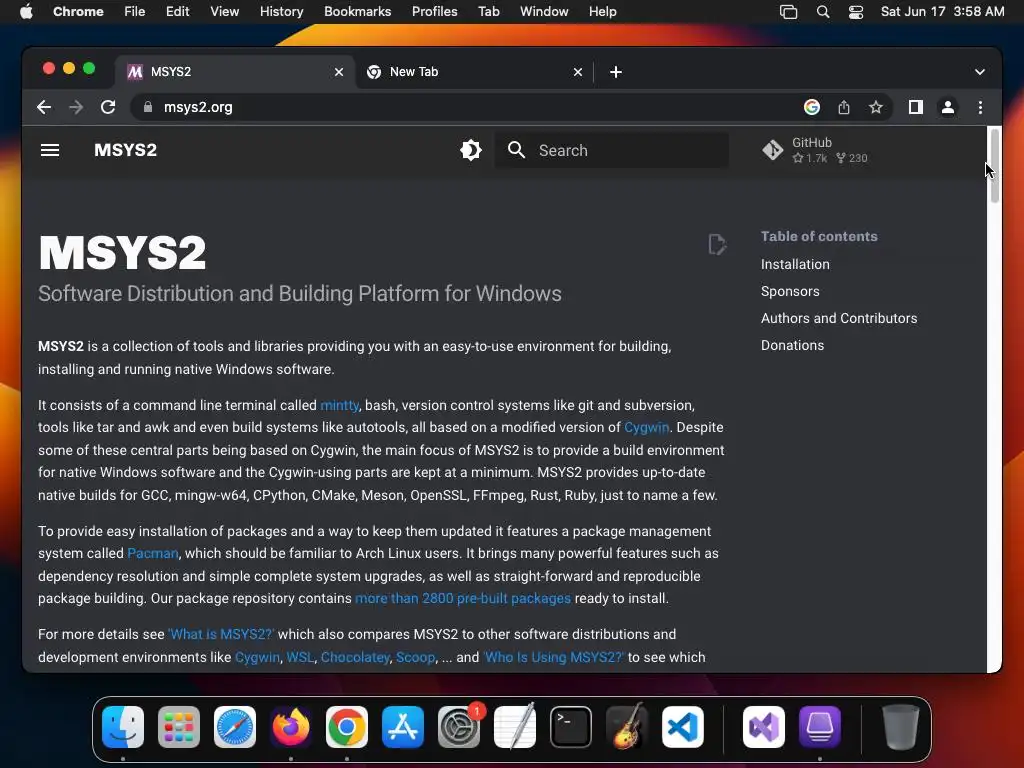
Task: Open the WSL link
Action: click(x=300, y=657)
